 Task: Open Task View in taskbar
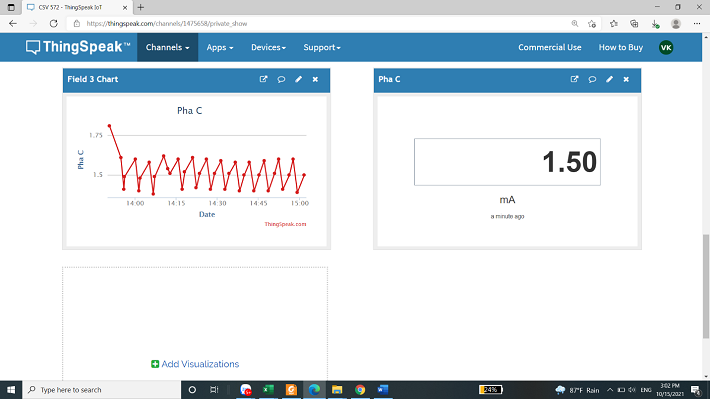(x=214, y=389)
